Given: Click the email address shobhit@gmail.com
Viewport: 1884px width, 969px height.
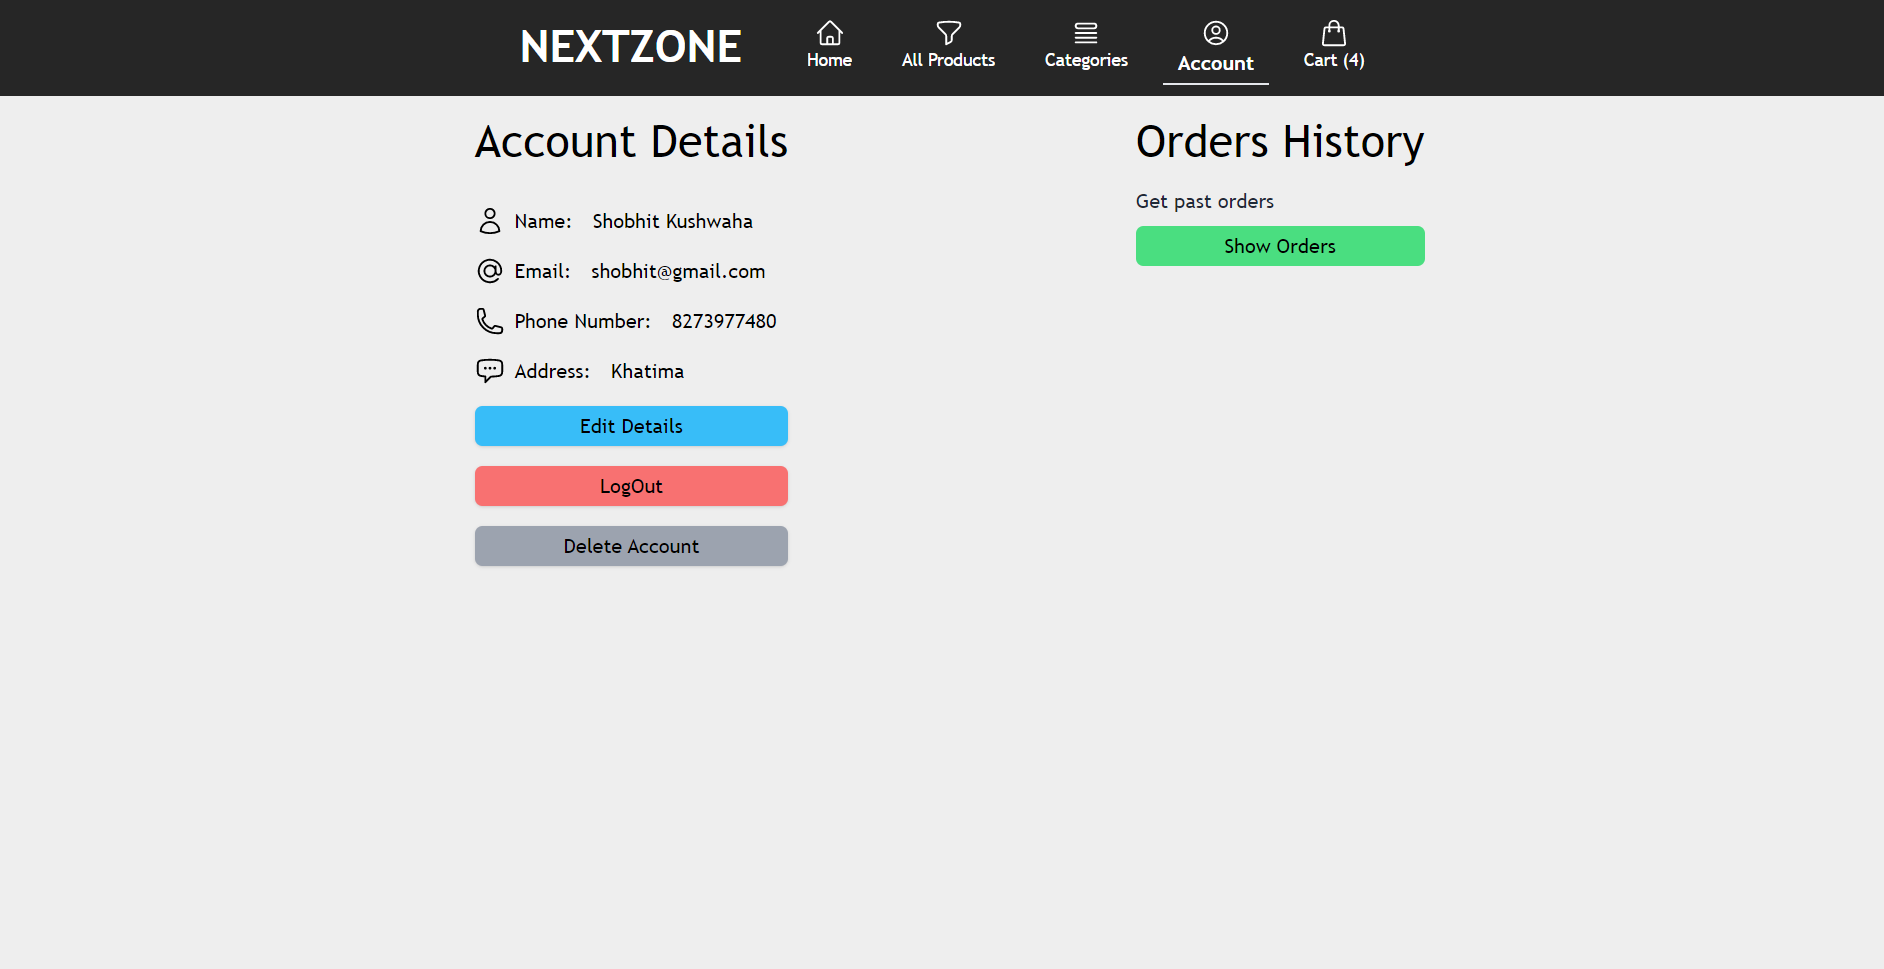Looking at the screenshot, I should [677, 271].
